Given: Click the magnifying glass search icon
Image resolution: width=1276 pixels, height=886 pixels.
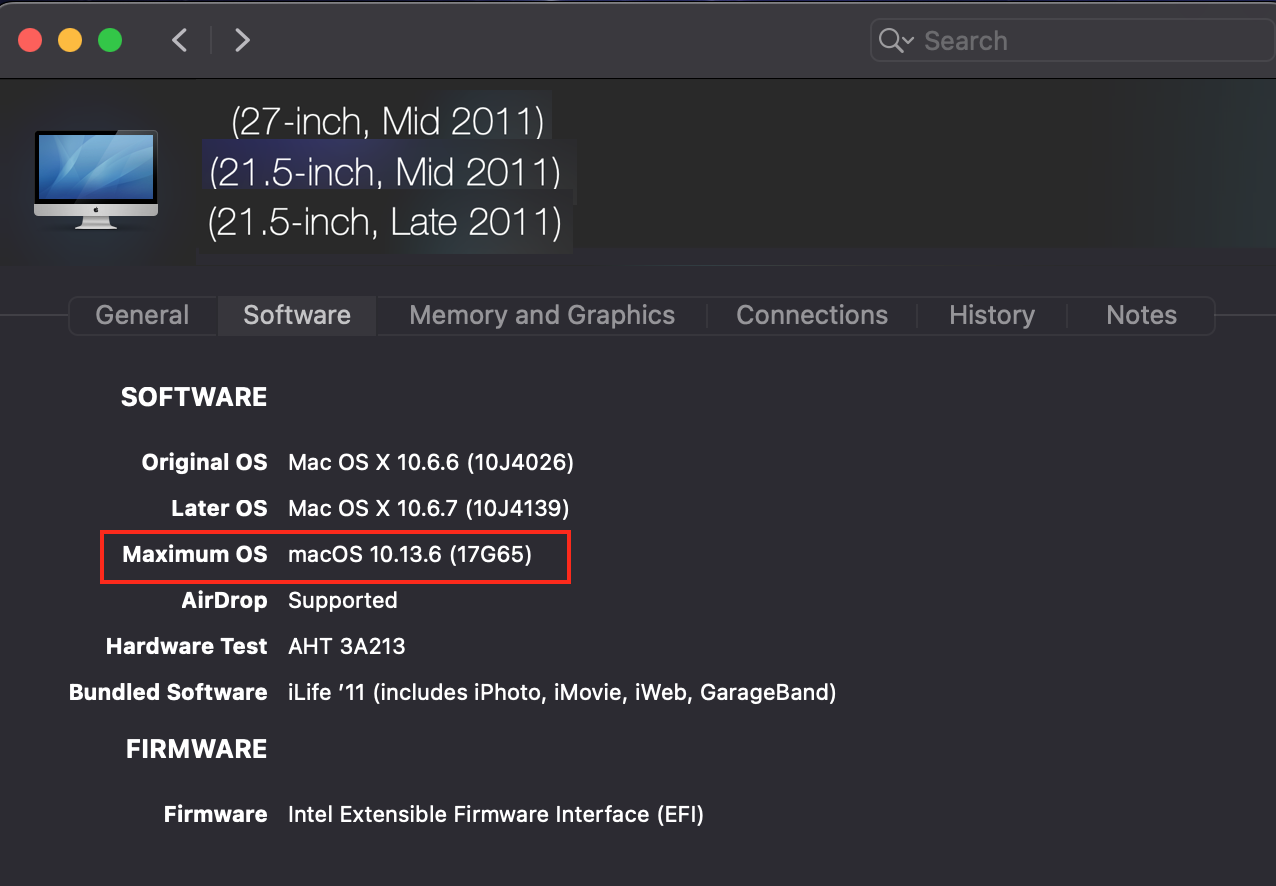Looking at the screenshot, I should 889,40.
